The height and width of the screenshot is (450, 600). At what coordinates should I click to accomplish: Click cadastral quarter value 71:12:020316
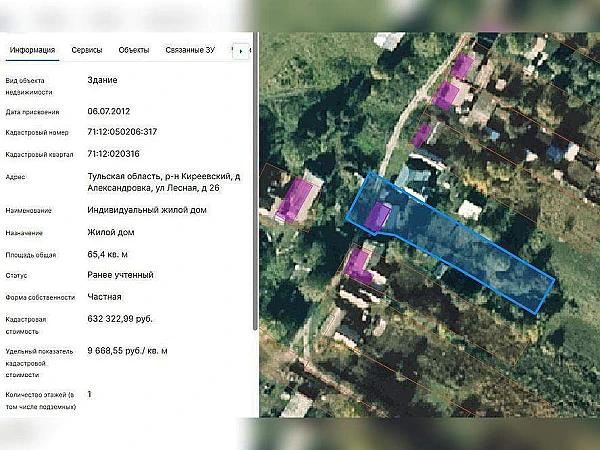point(113,154)
